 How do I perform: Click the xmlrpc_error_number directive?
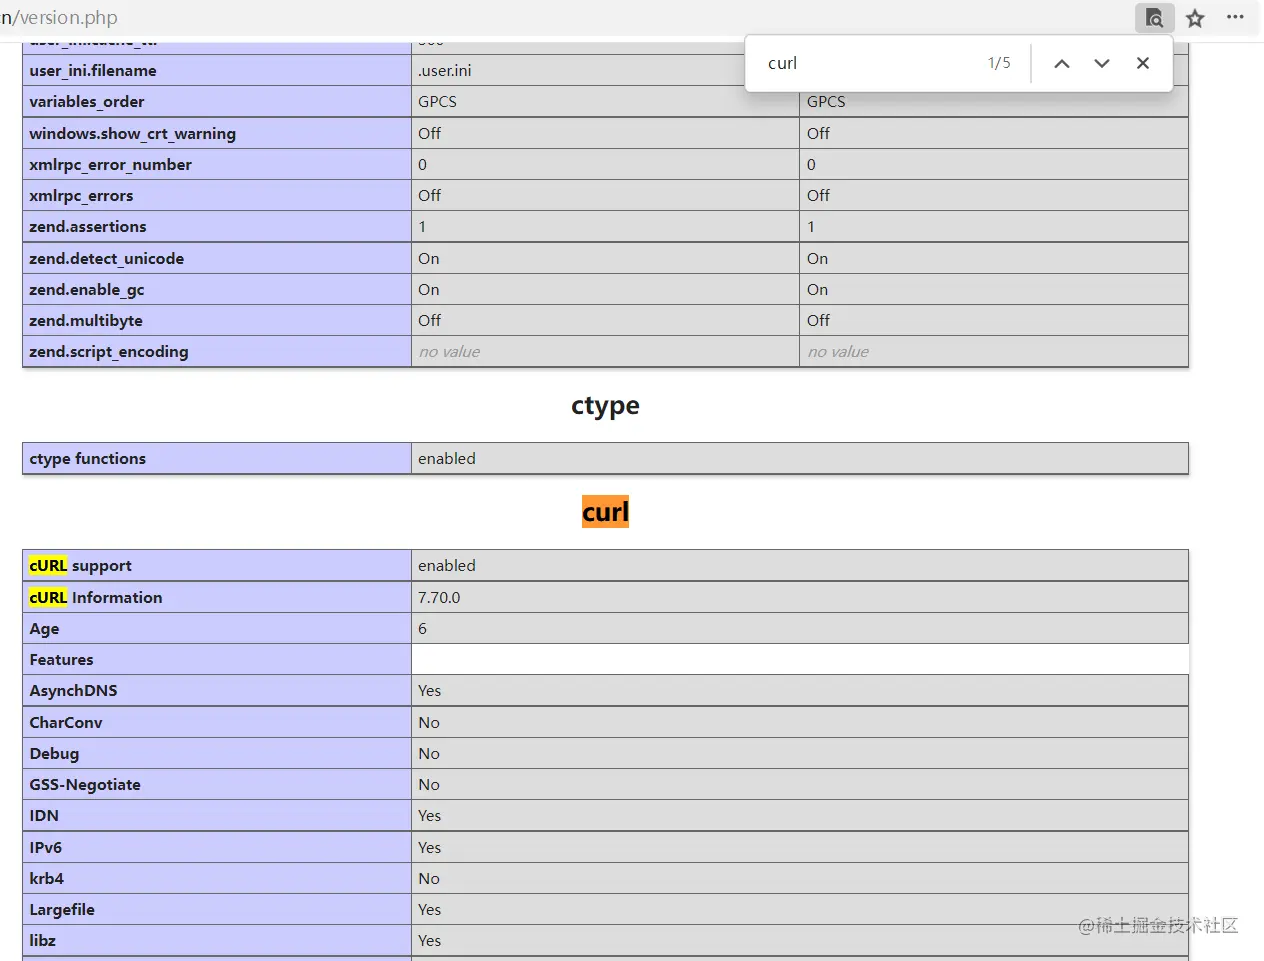(x=110, y=164)
